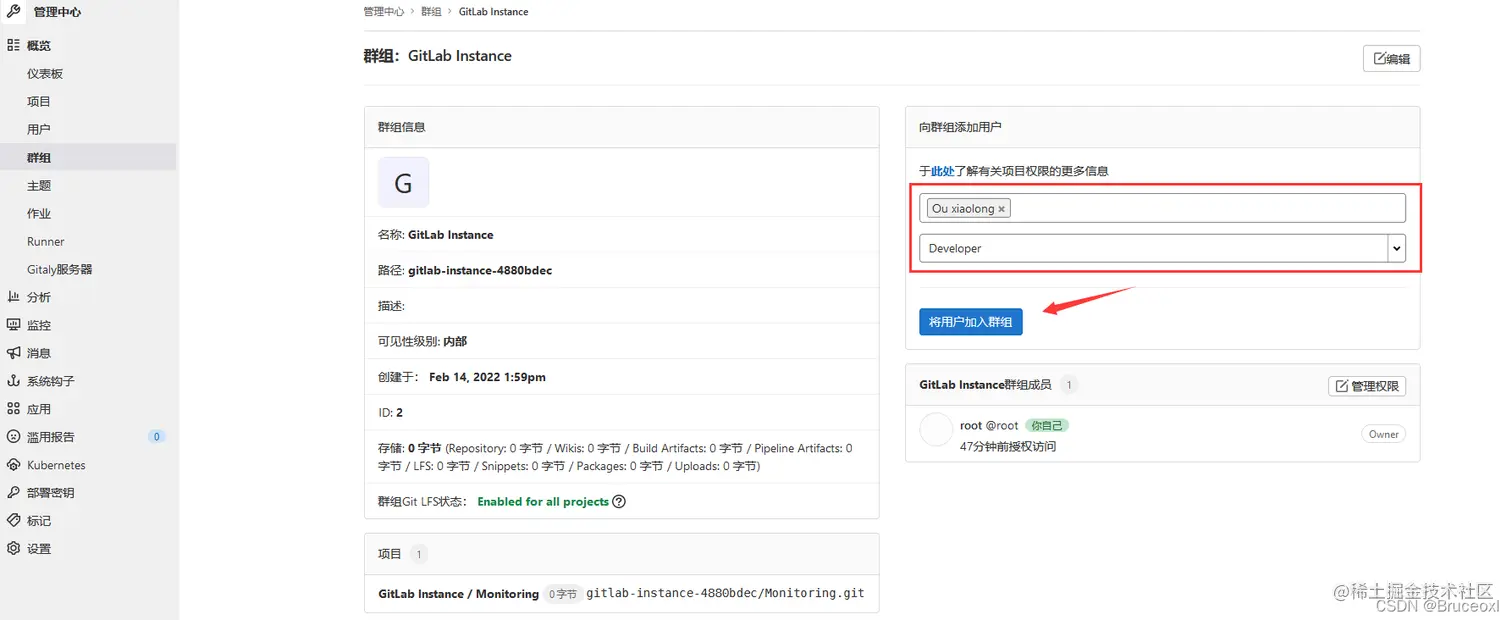Image resolution: width=1512 pixels, height=620 pixels.
Task: Click 将用户加入群组 button
Action: pyautogui.click(x=970, y=322)
